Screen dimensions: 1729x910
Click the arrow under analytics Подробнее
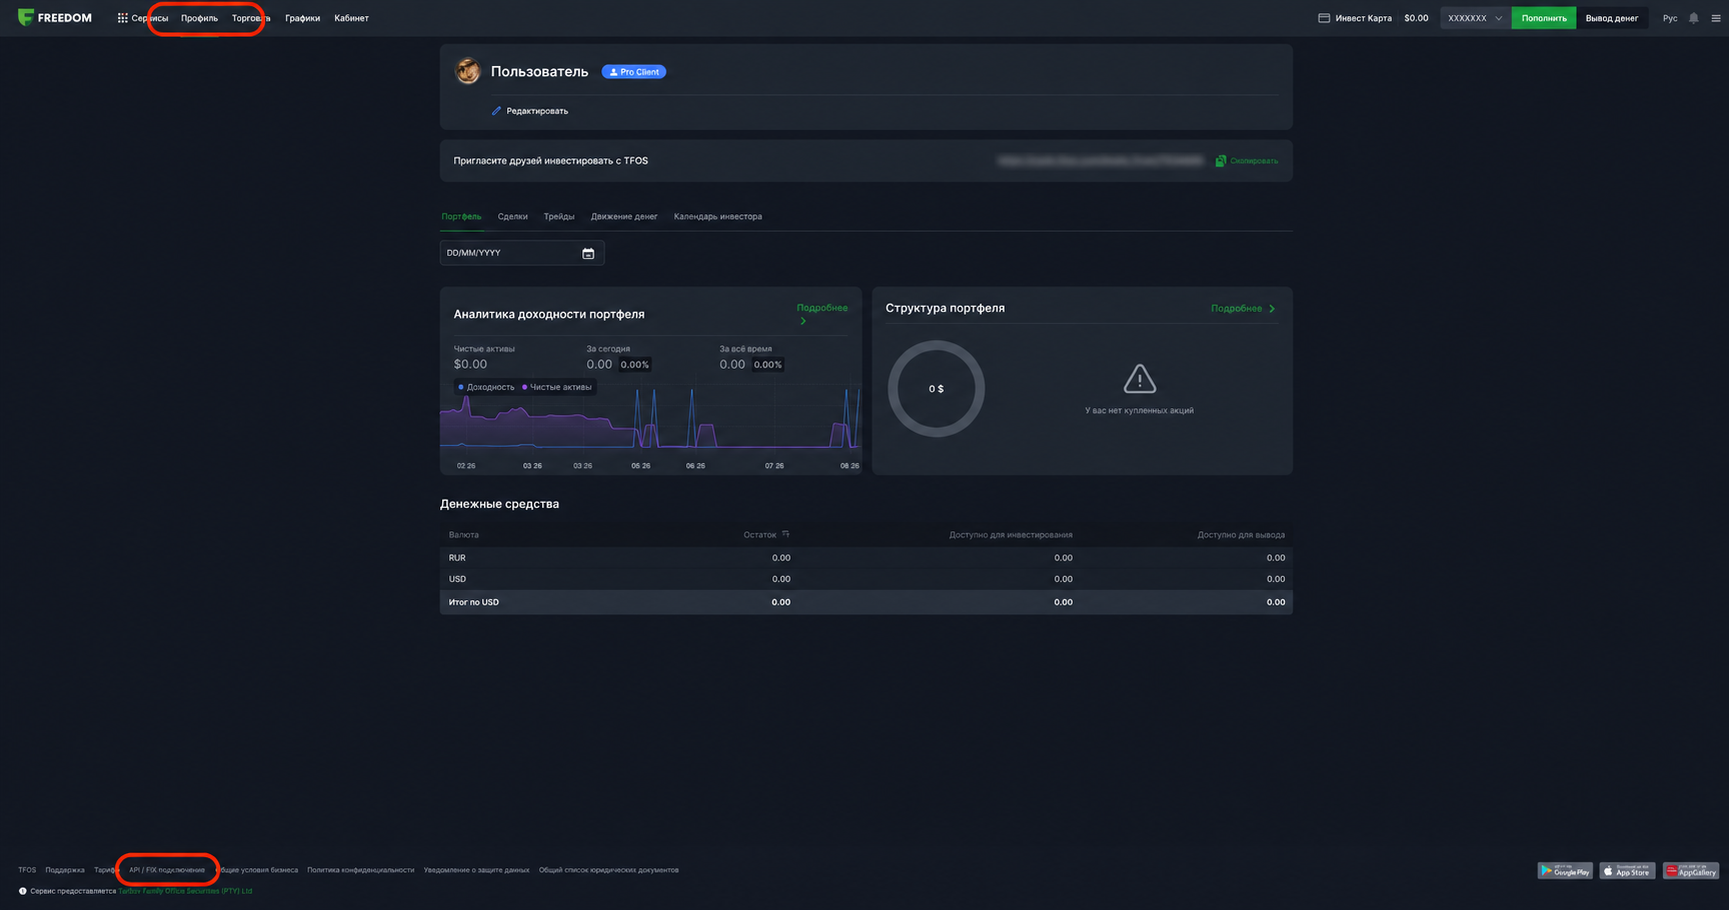(802, 321)
